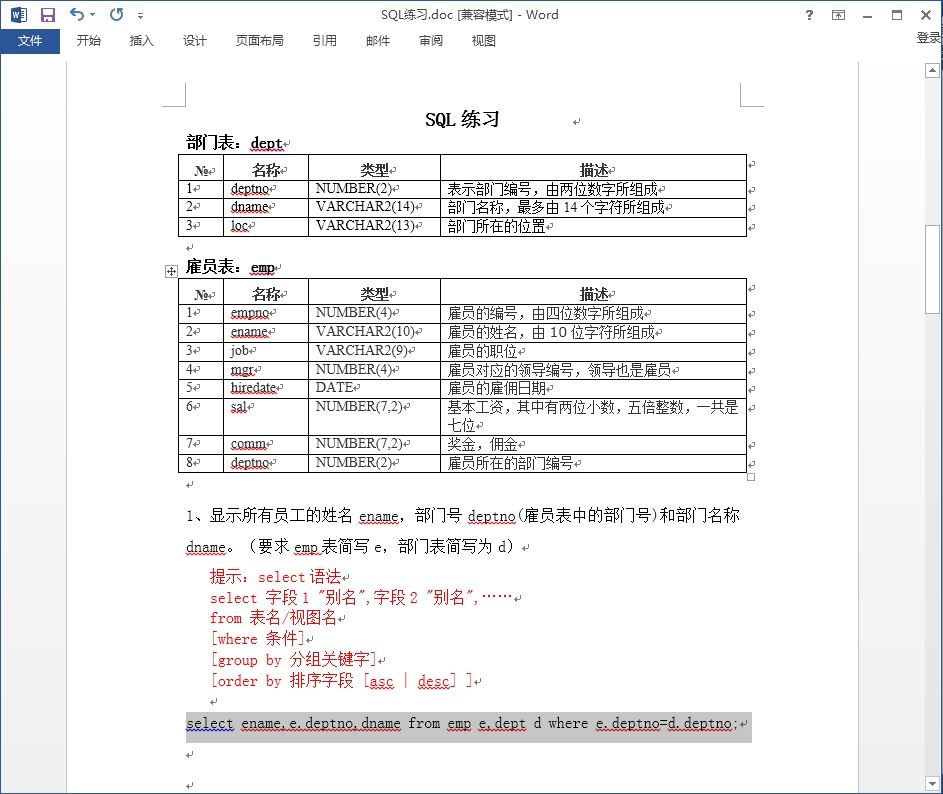Click the dept table cell loc
This screenshot has width=943, height=794.
(x=266, y=226)
